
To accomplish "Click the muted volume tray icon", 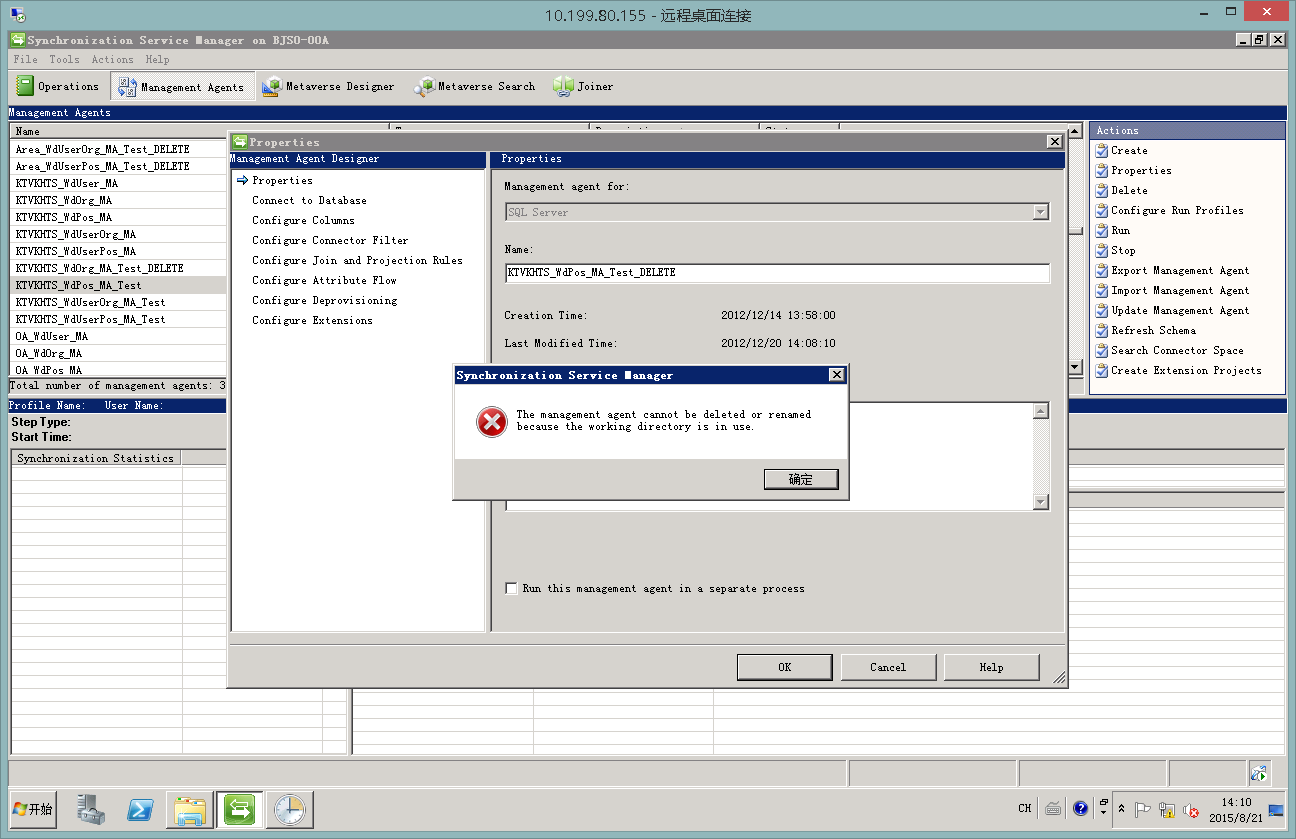I will (1190, 810).
